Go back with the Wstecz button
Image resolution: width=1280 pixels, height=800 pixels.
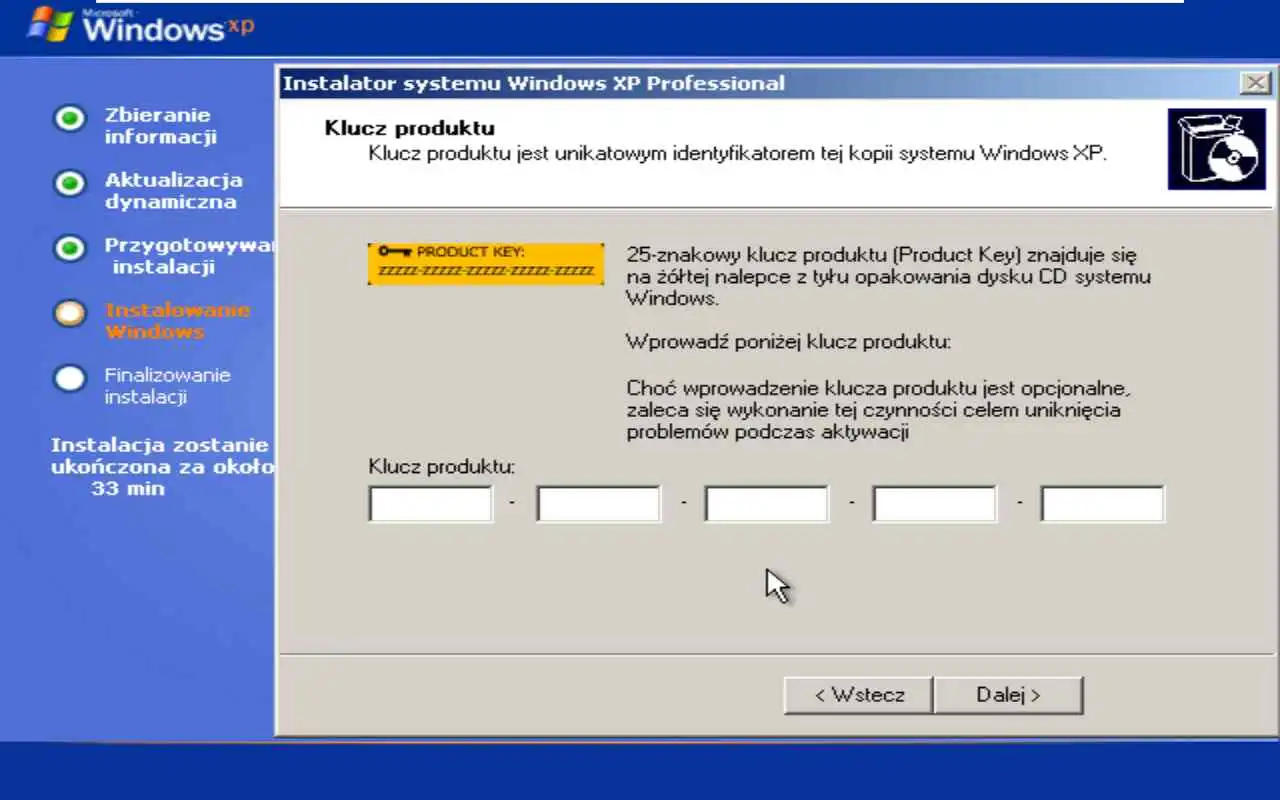pos(858,695)
